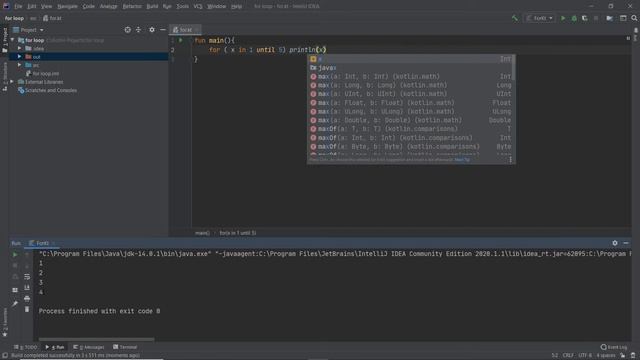Click the pin tab icon in Run panel

[x=15, y=304]
